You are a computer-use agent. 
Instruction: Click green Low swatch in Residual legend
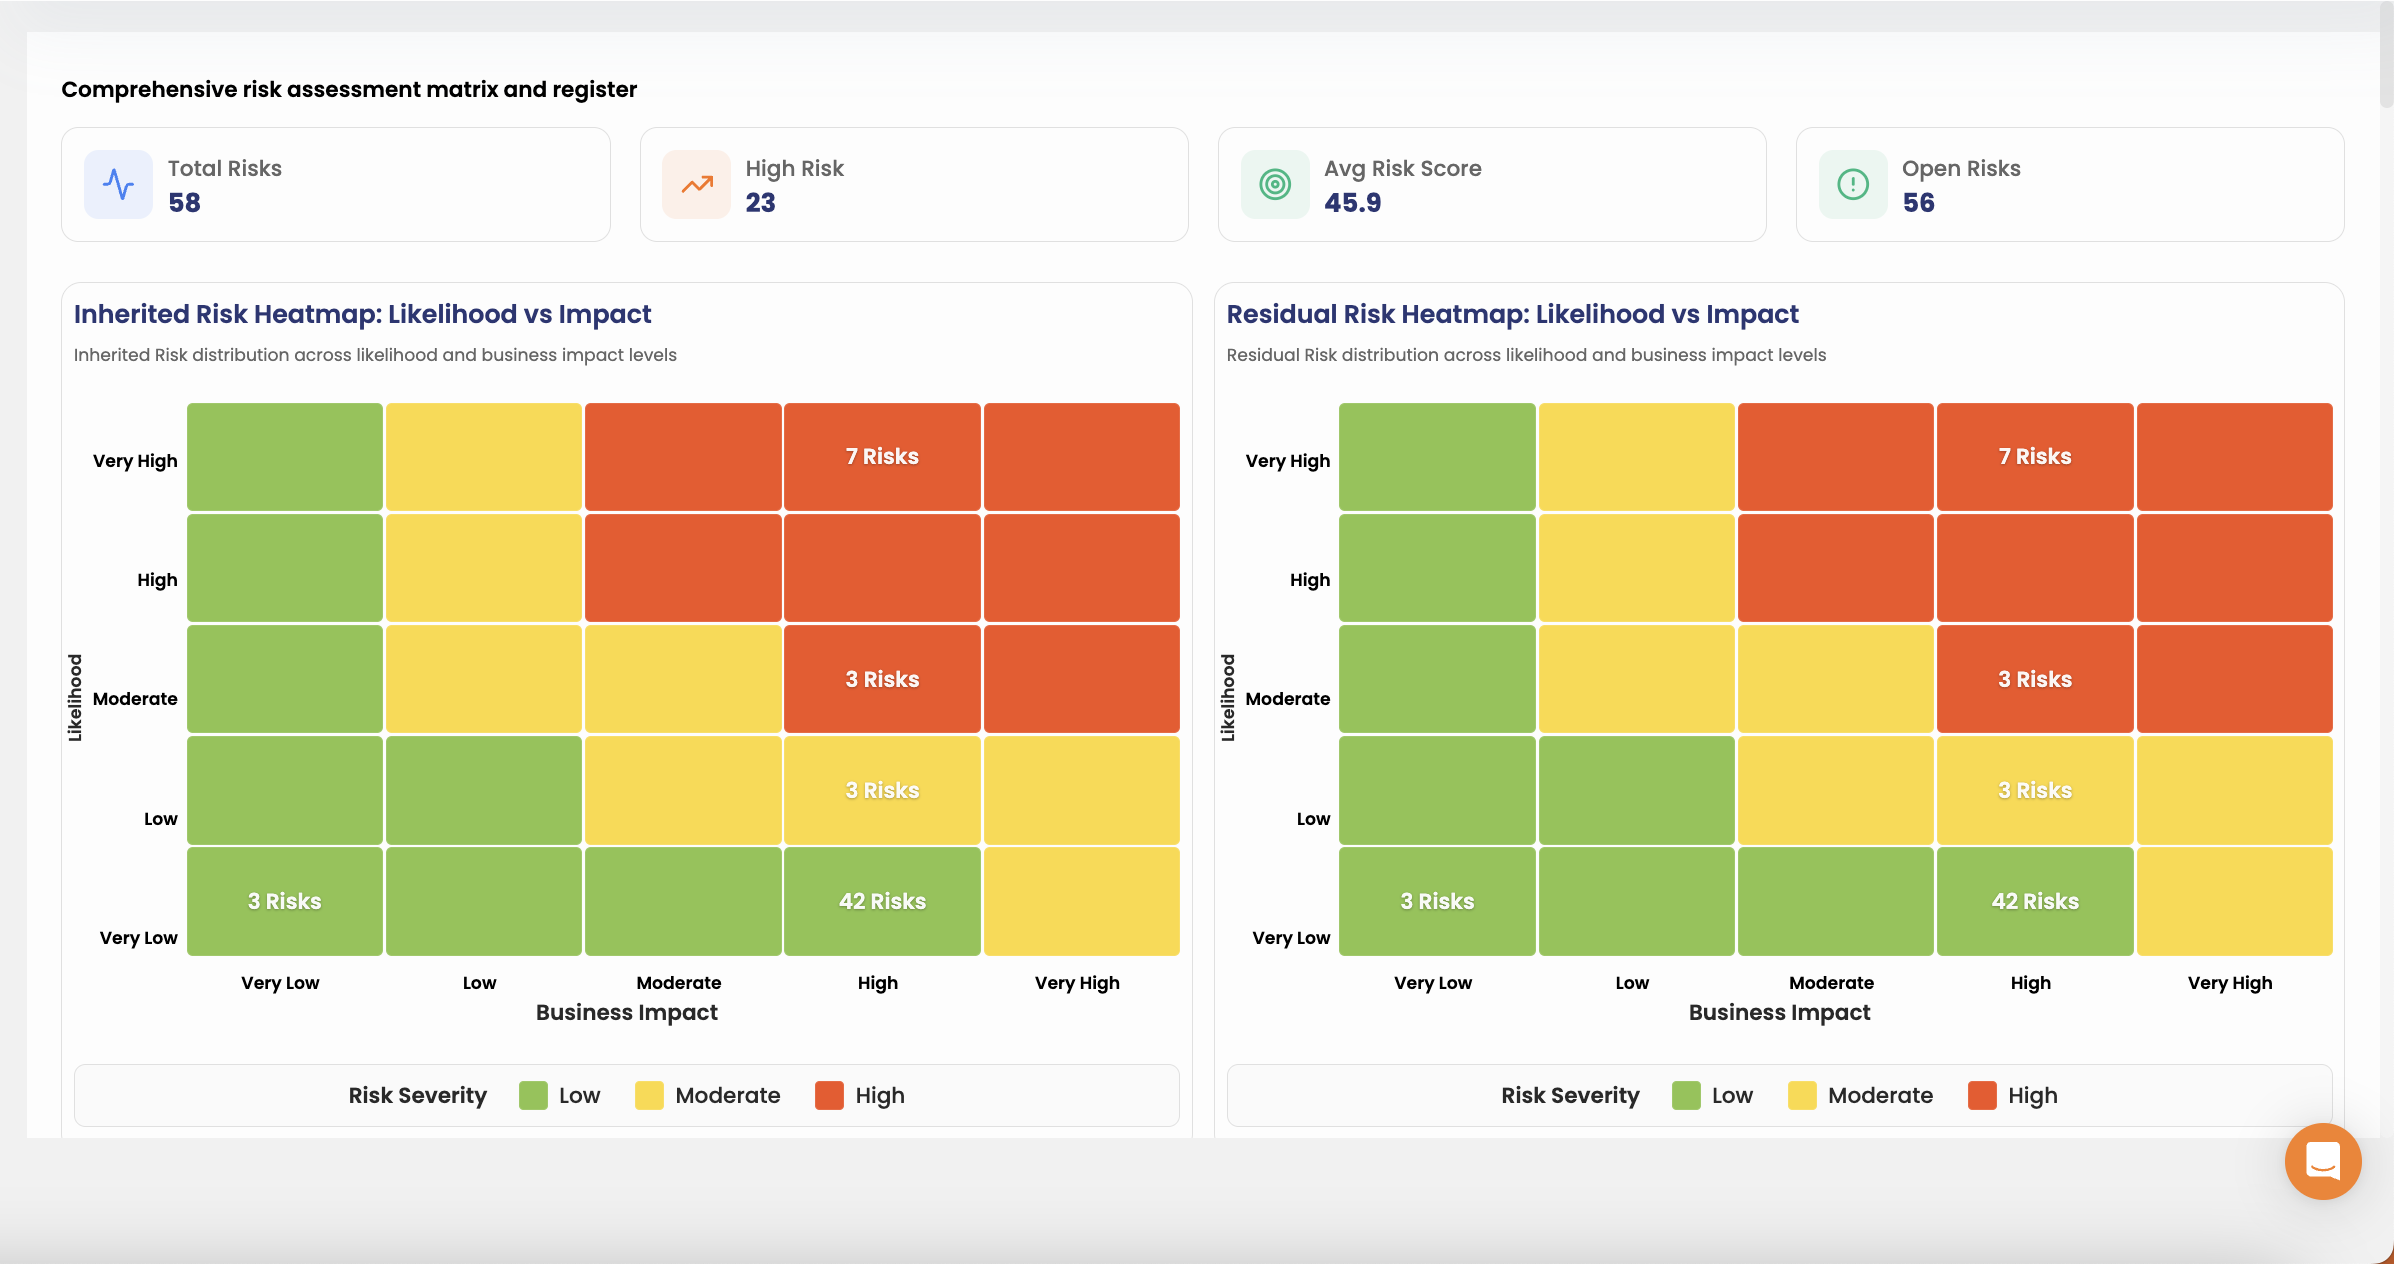tap(1686, 1096)
